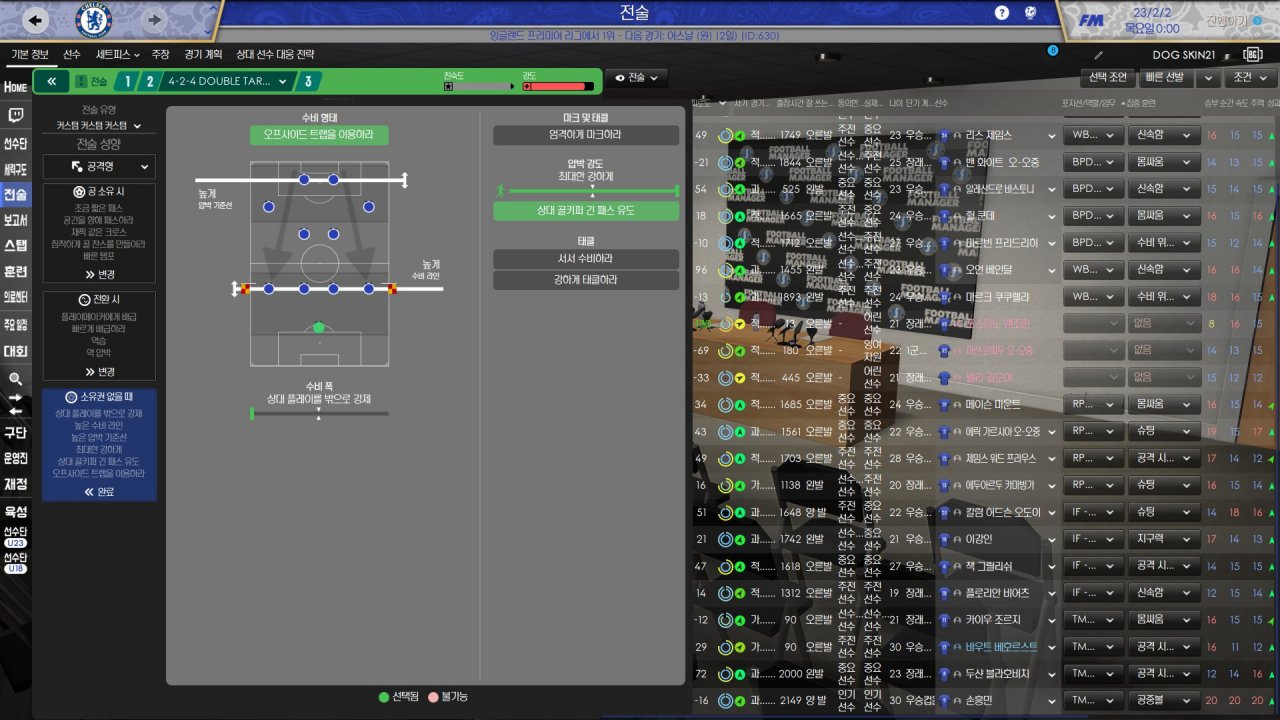This screenshot has height=720, width=1280.
Task: Select player name 손흥민 in the list
Action: click(x=981, y=701)
